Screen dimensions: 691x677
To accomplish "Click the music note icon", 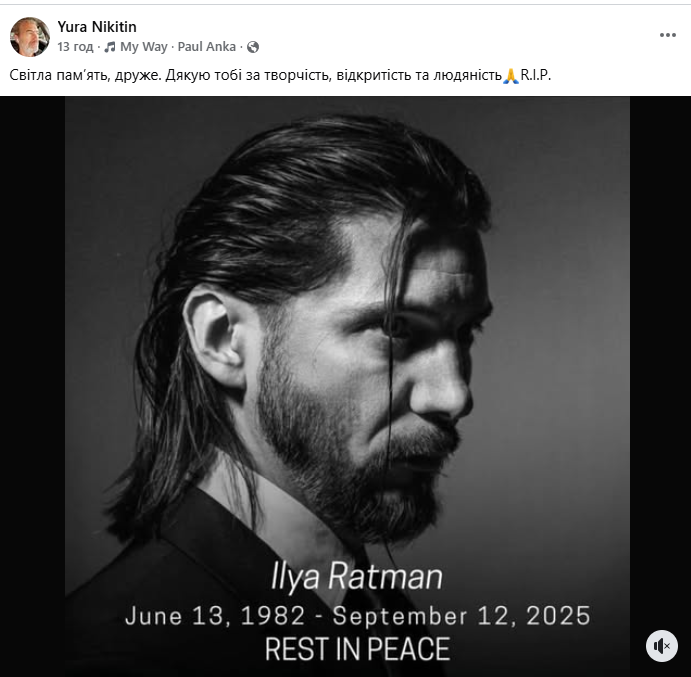I will pyautogui.click(x=110, y=47).
